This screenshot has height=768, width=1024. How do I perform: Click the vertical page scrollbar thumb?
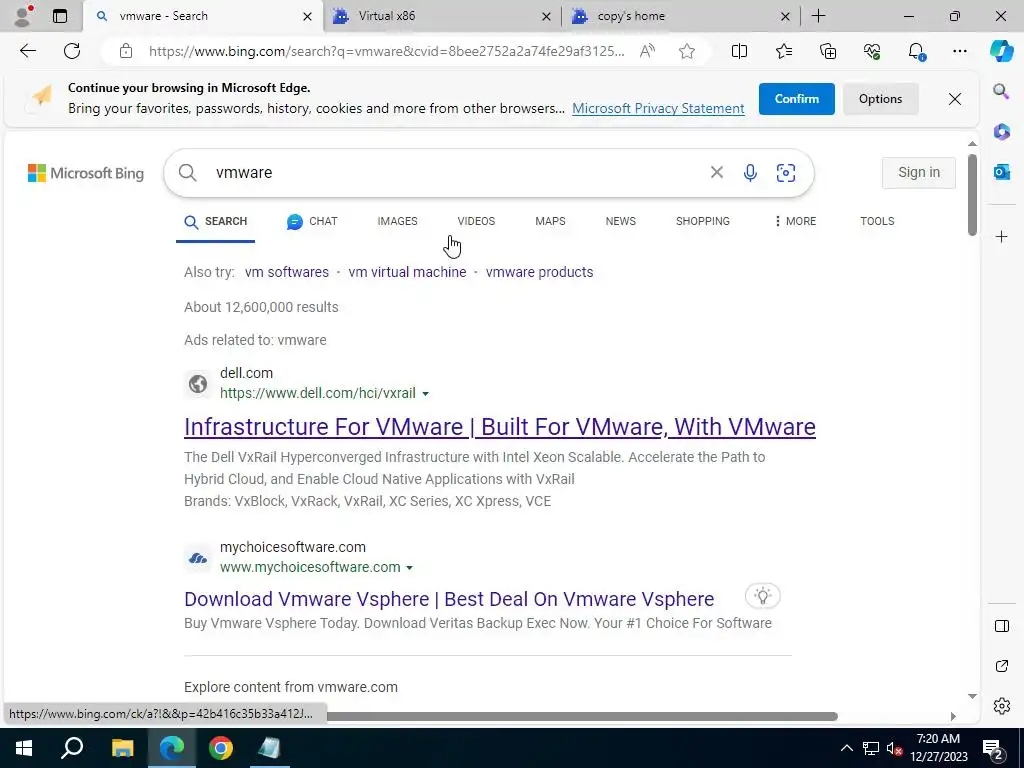(x=972, y=195)
